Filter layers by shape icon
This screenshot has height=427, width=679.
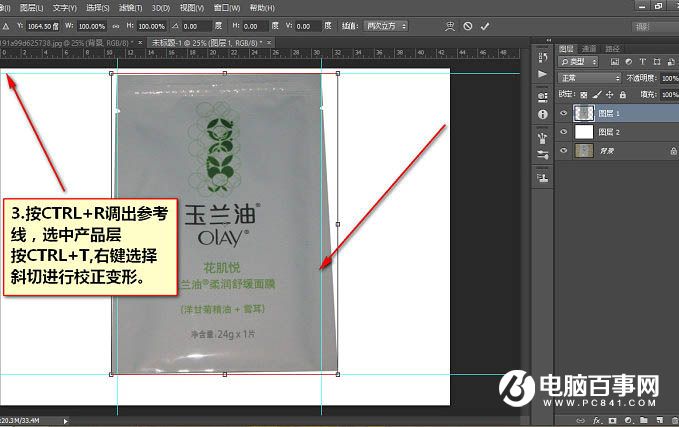point(657,62)
